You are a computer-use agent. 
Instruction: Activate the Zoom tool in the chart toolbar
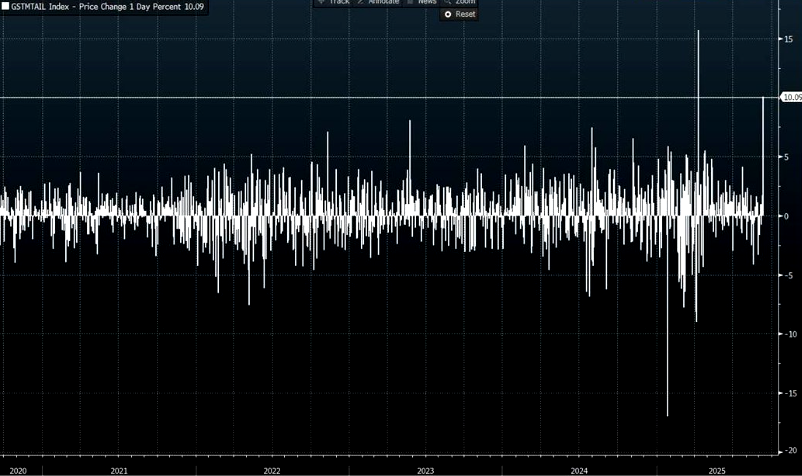(464, 2)
